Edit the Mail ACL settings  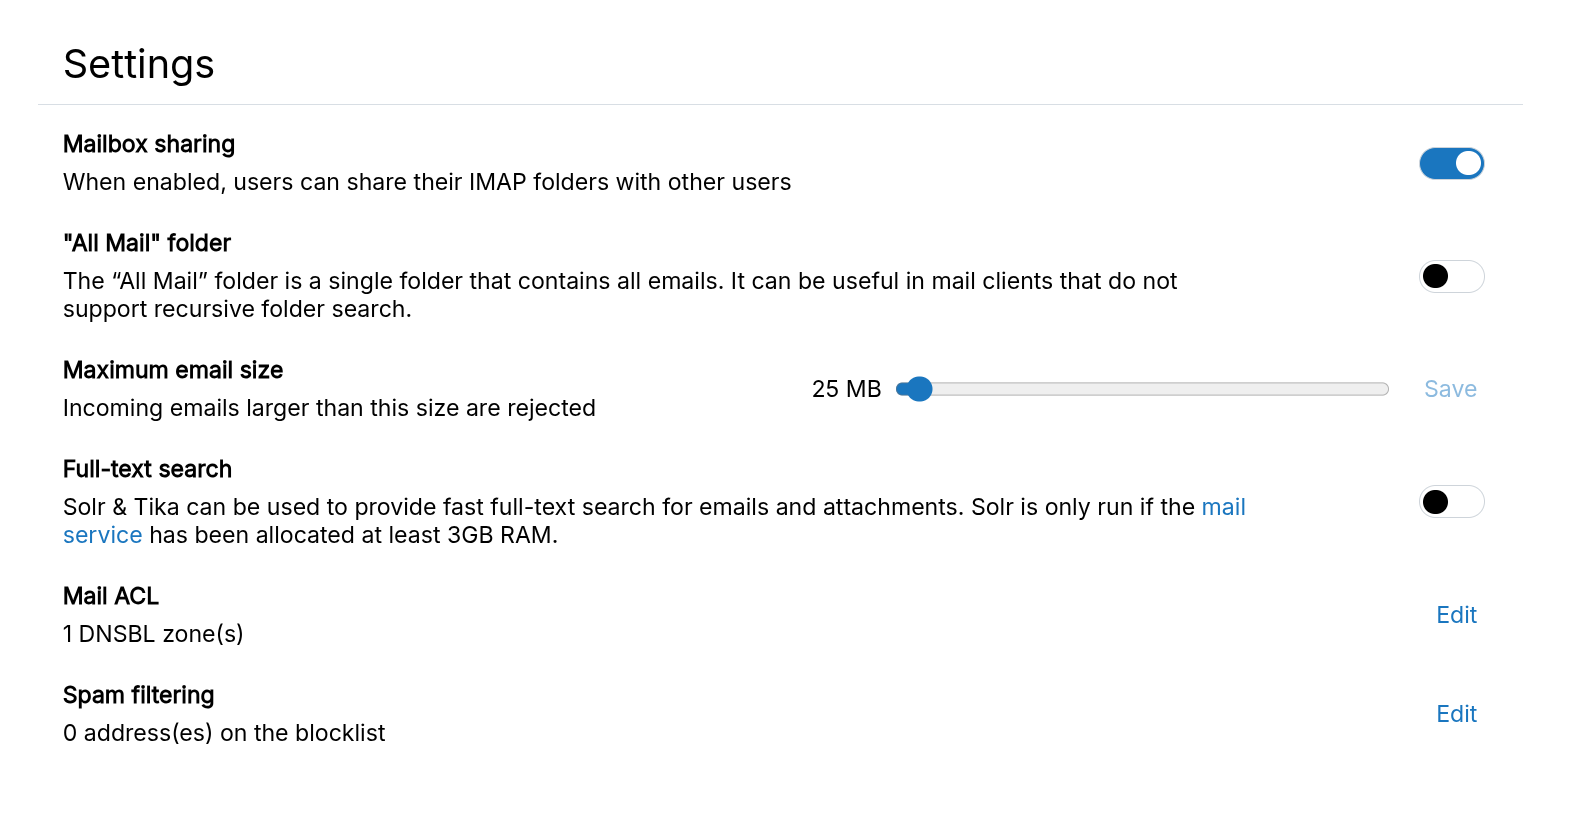[x=1456, y=615]
